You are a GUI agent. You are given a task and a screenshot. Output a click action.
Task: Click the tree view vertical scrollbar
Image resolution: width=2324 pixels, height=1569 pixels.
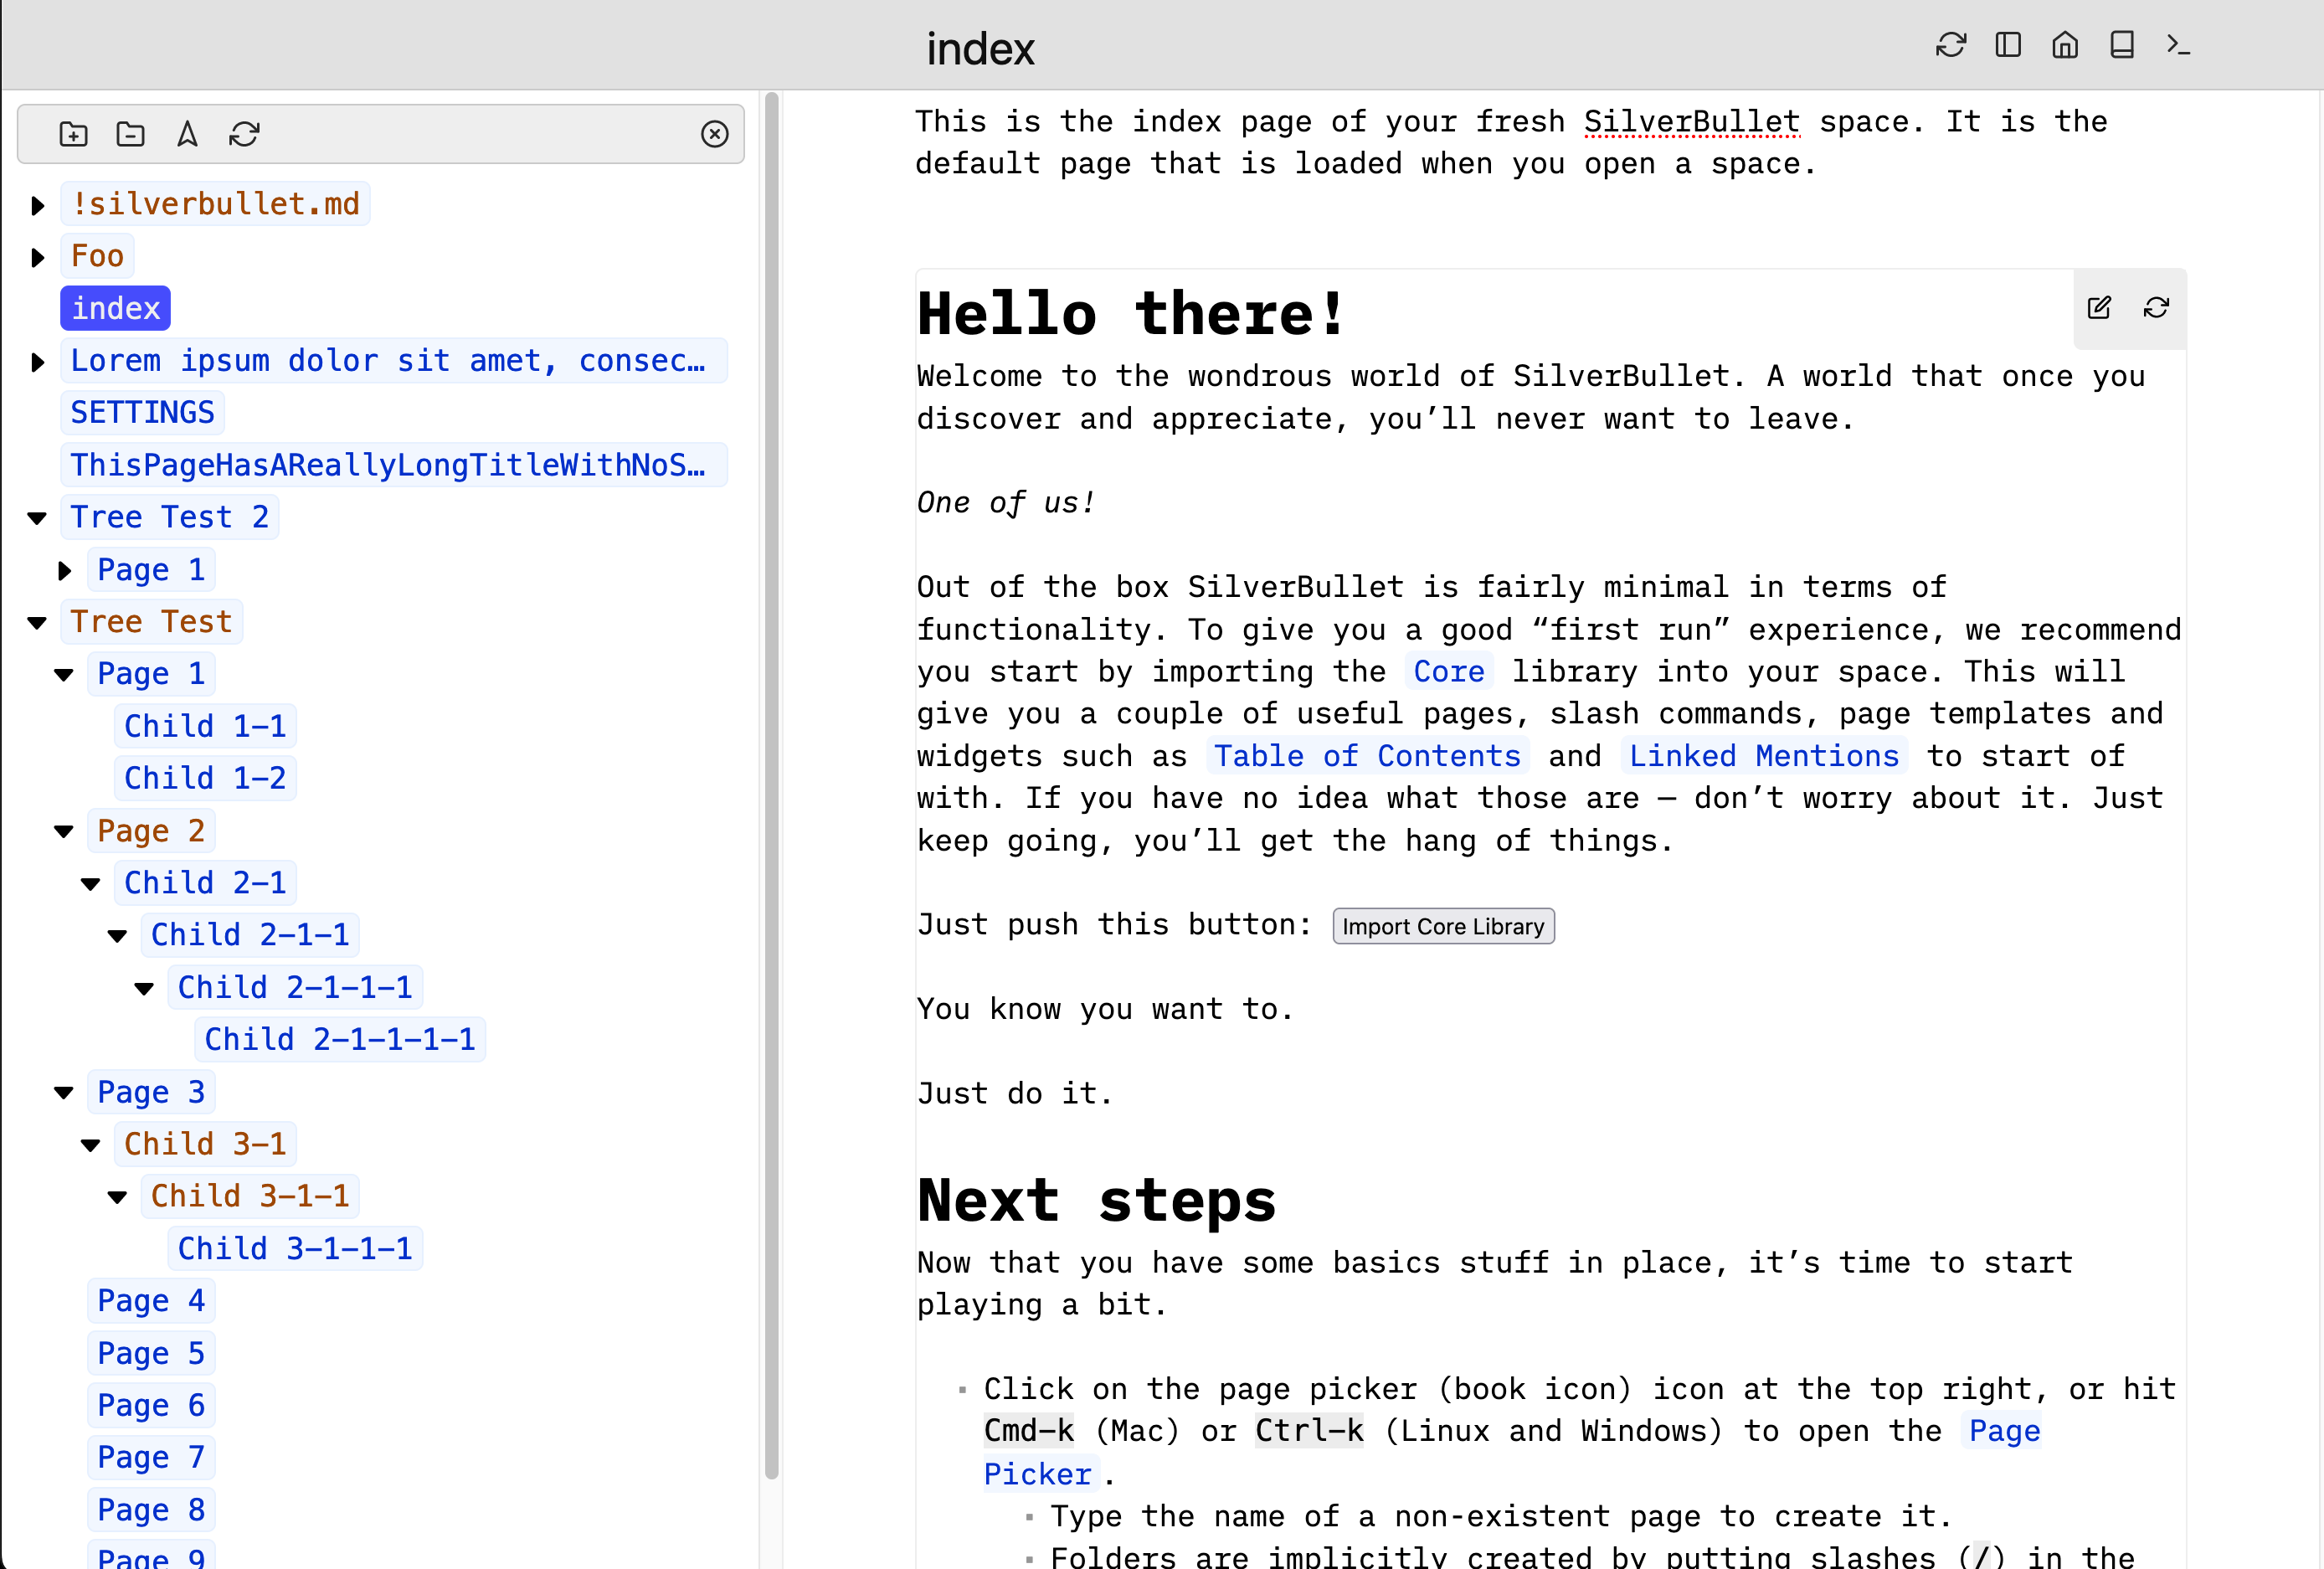click(771, 780)
